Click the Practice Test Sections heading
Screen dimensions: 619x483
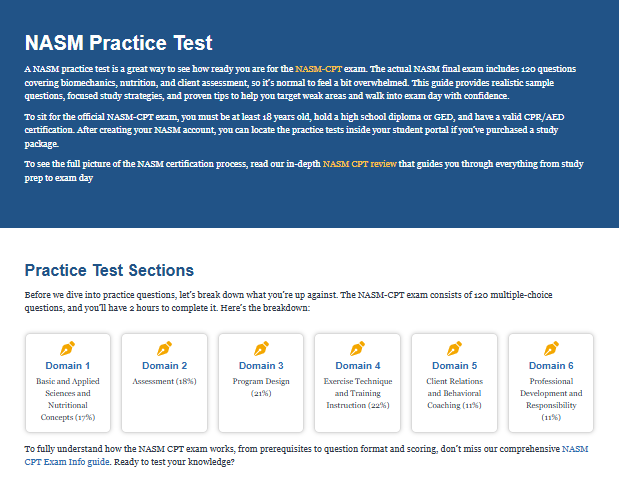[109, 270]
